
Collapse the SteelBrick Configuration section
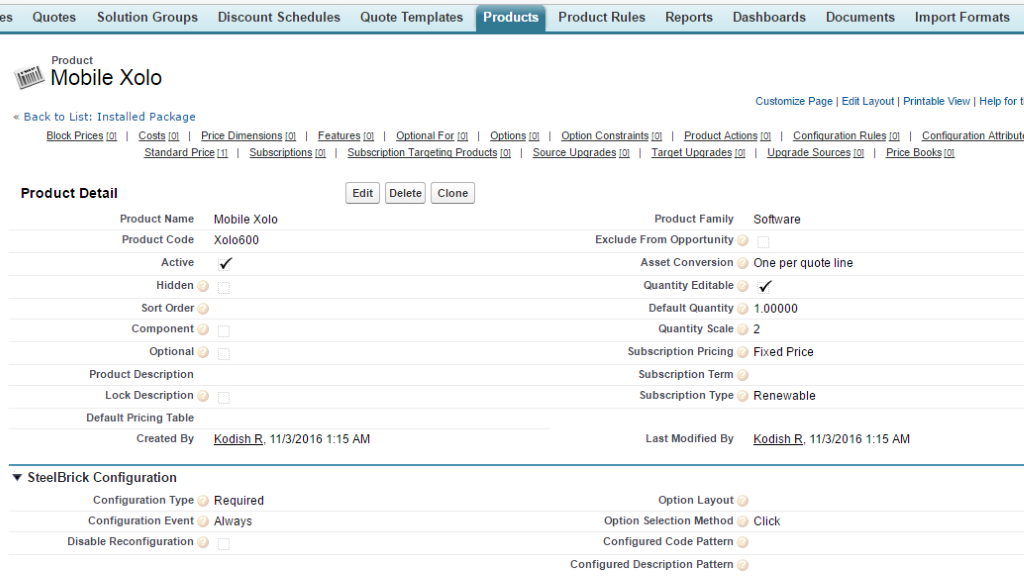point(17,478)
